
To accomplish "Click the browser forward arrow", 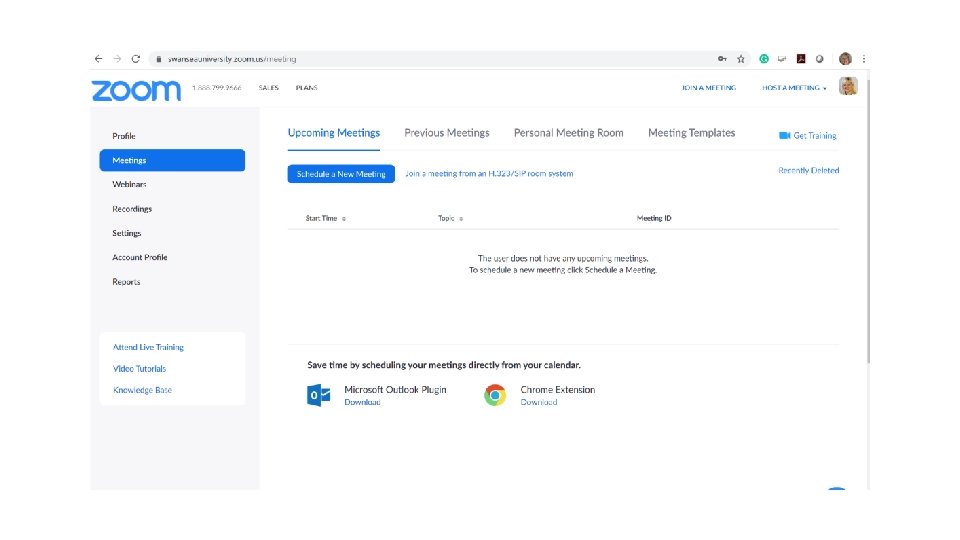I will click(117, 59).
